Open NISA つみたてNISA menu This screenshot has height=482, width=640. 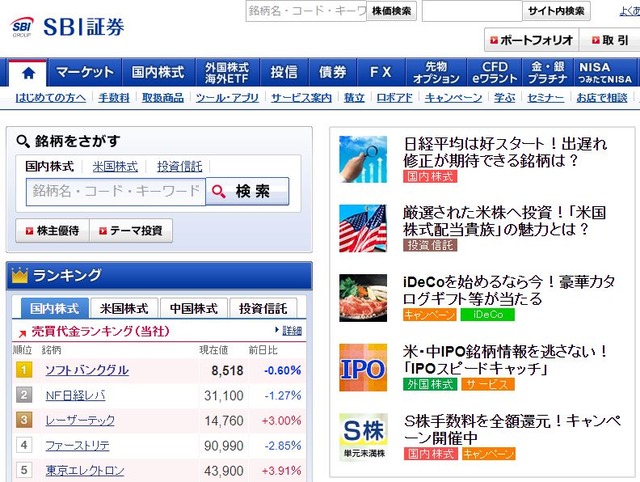point(605,72)
